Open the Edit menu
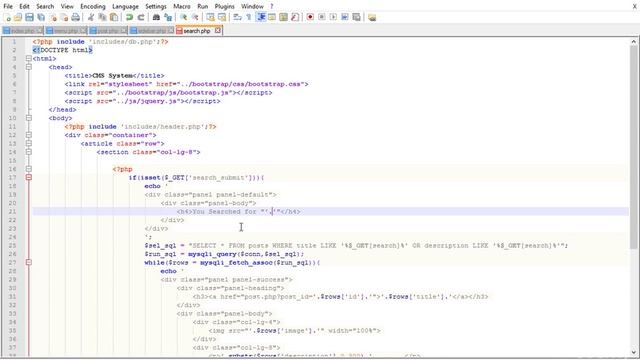This screenshot has width=640, height=360. click(x=24, y=6)
